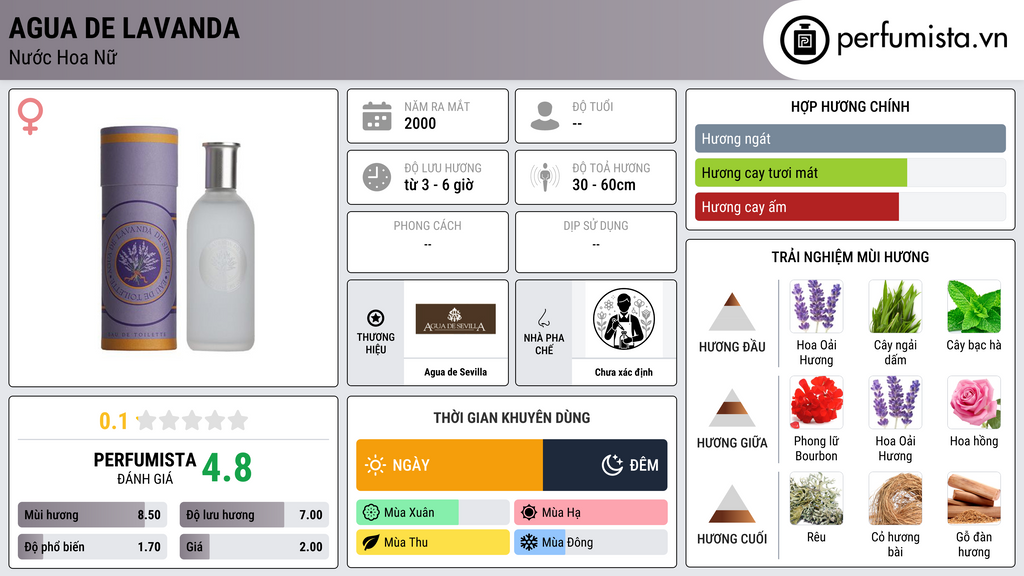Click the clock icon beside Độ lưu hương
This screenshot has height=576, width=1024.
[377, 177]
